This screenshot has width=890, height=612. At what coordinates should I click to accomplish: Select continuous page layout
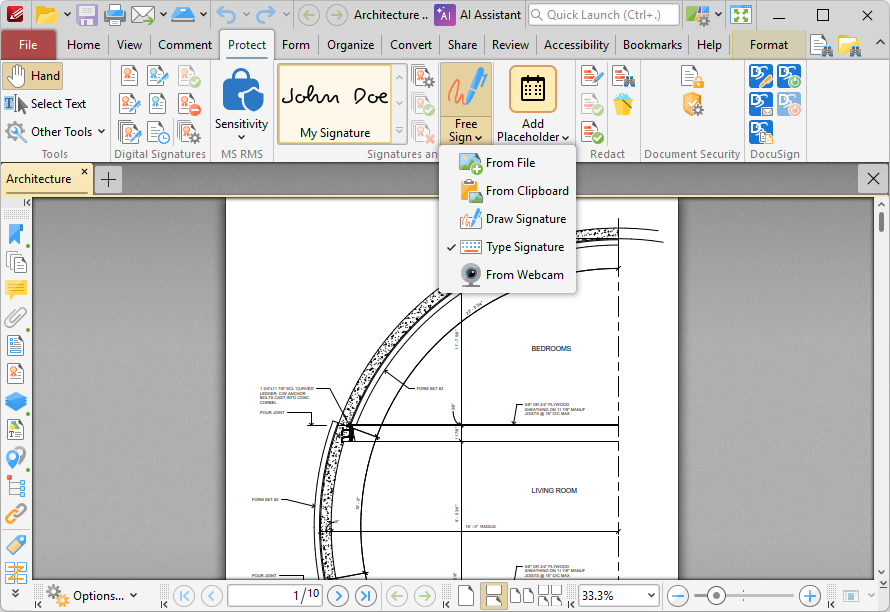(x=493, y=596)
